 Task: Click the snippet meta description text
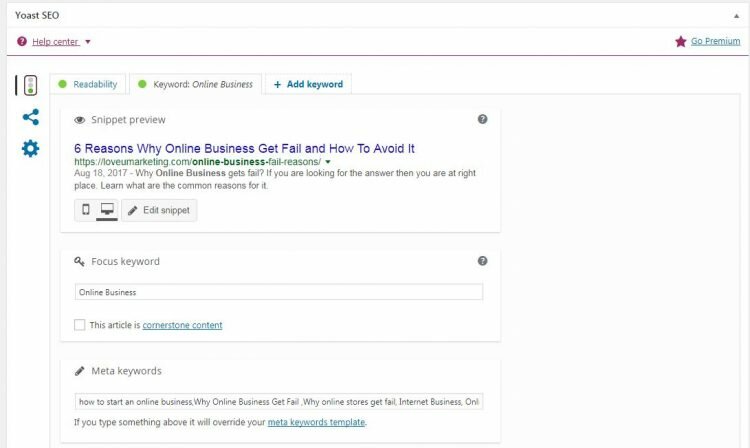point(275,179)
